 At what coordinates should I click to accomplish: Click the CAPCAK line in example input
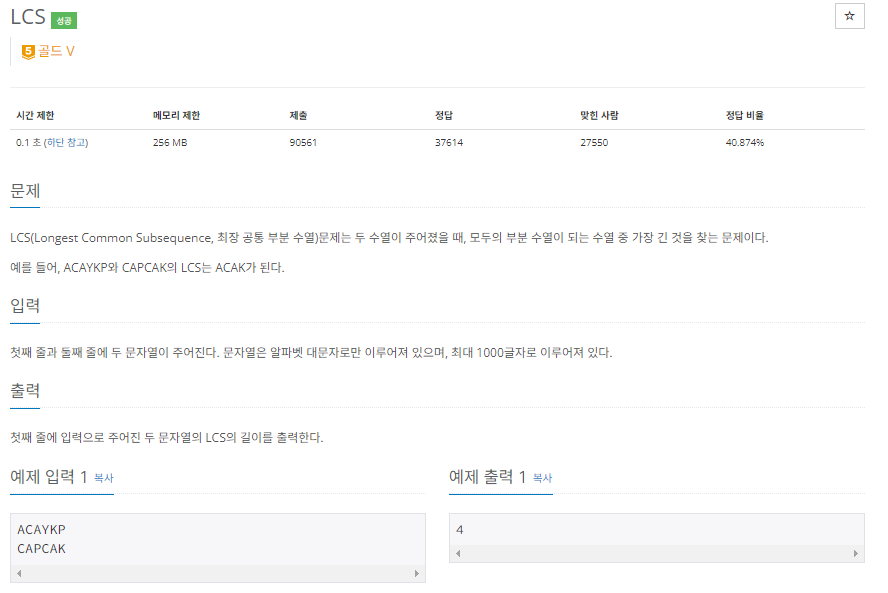[x=41, y=549]
